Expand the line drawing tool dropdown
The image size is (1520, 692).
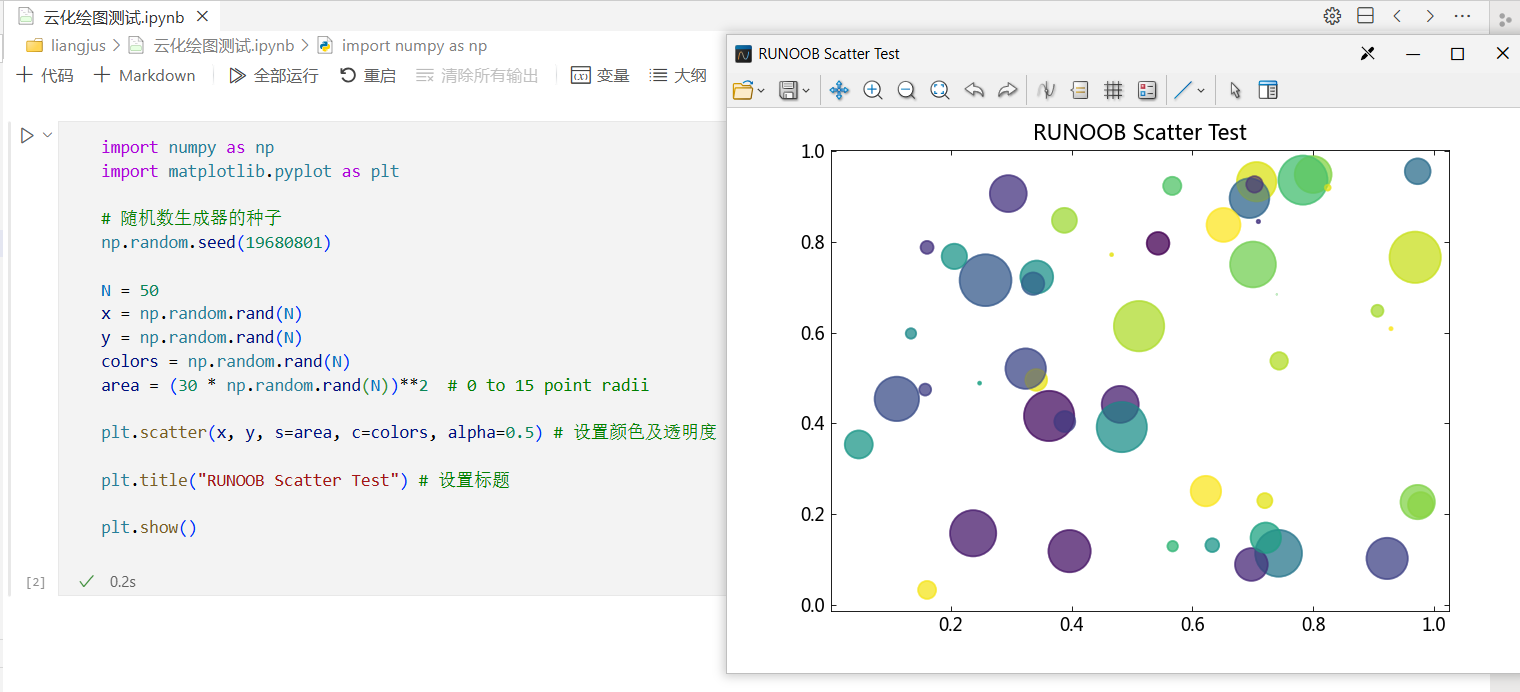point(1201,91)
